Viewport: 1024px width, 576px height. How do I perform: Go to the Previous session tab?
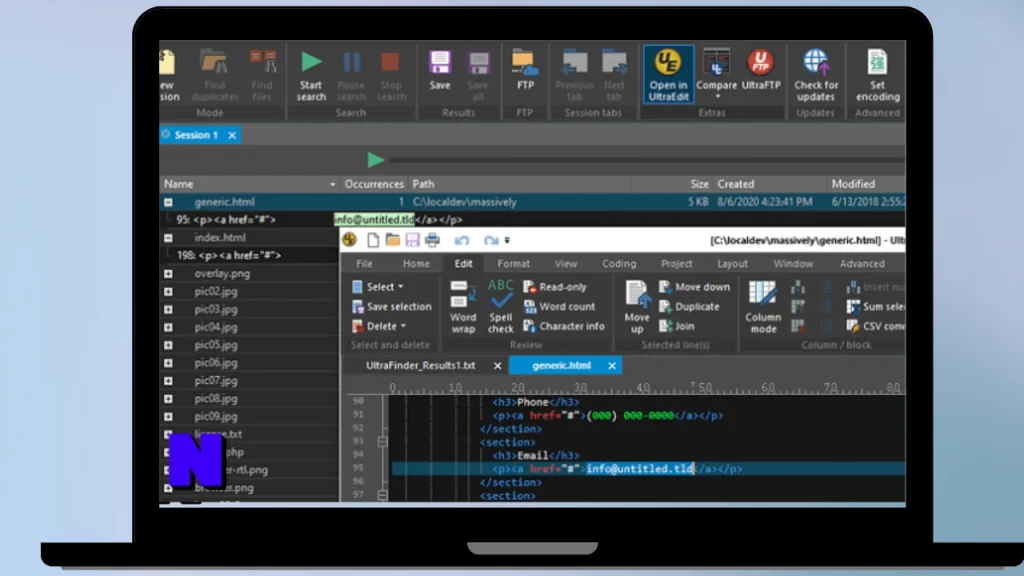pyautogui.click(x=574, y=75)
